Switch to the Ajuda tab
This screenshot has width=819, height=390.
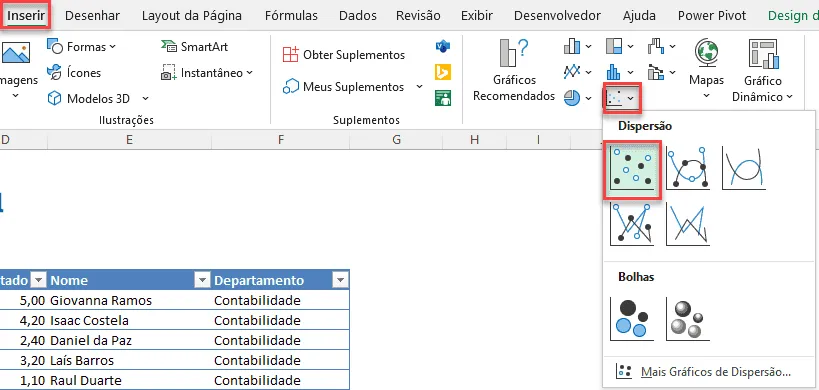[639, 16]
